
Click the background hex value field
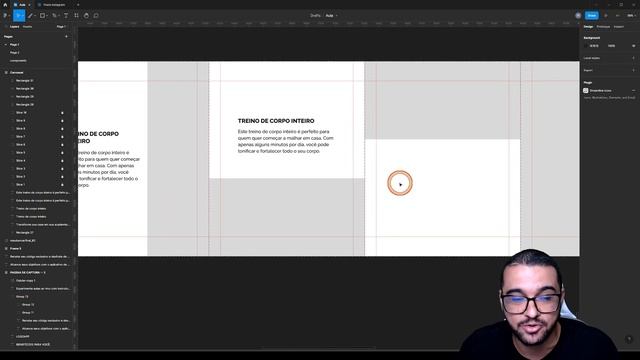(x=594, y=46)
